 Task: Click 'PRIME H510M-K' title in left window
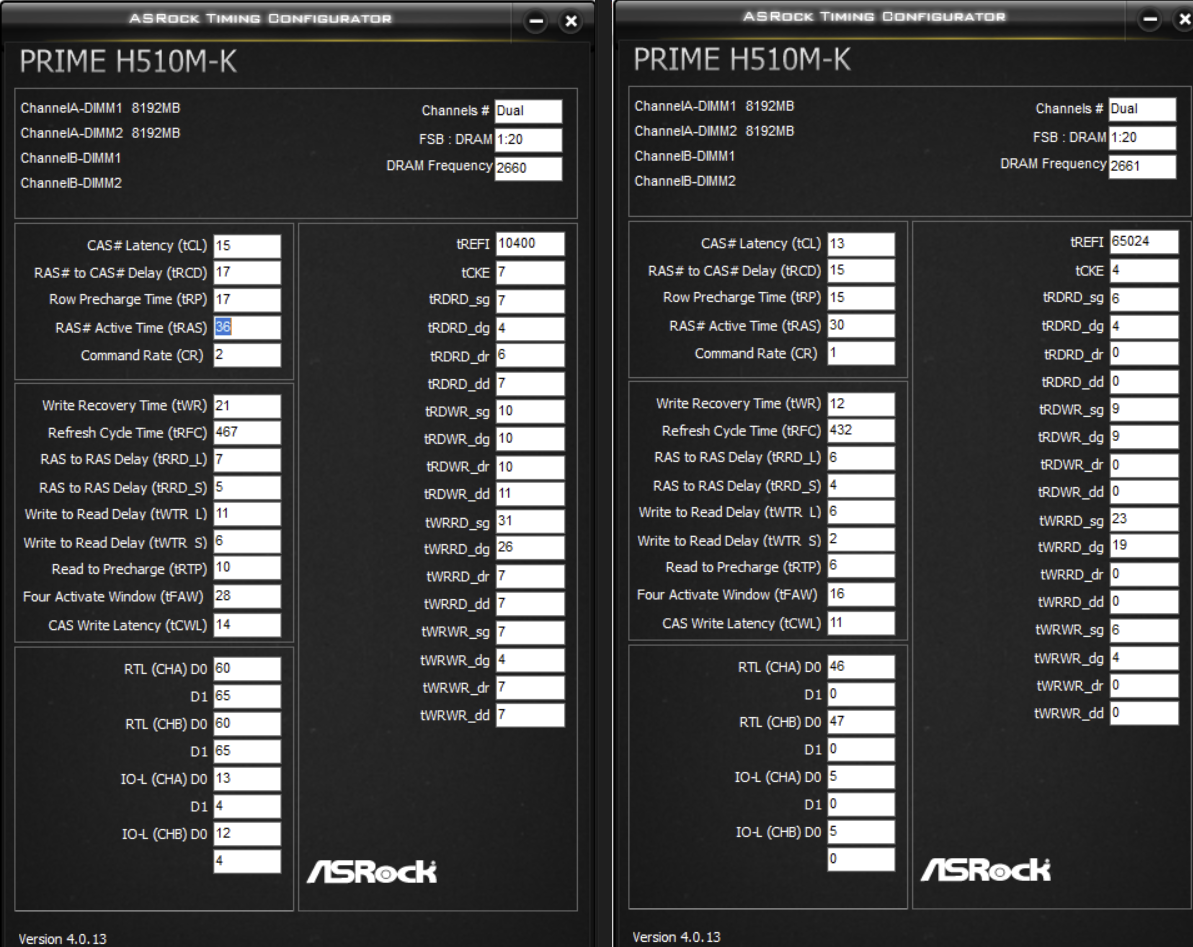click(128, 62)
